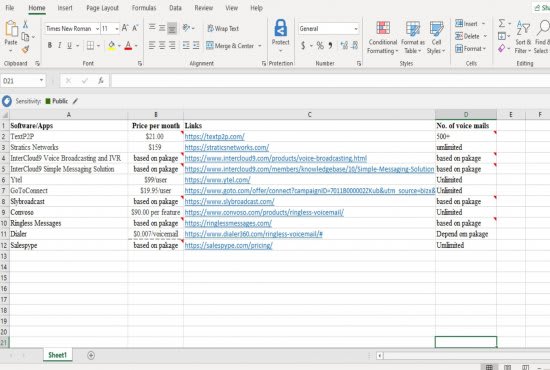Apply the red font color
The width and height of the screenshot is (550, 370).
click(x=128, y=46)
